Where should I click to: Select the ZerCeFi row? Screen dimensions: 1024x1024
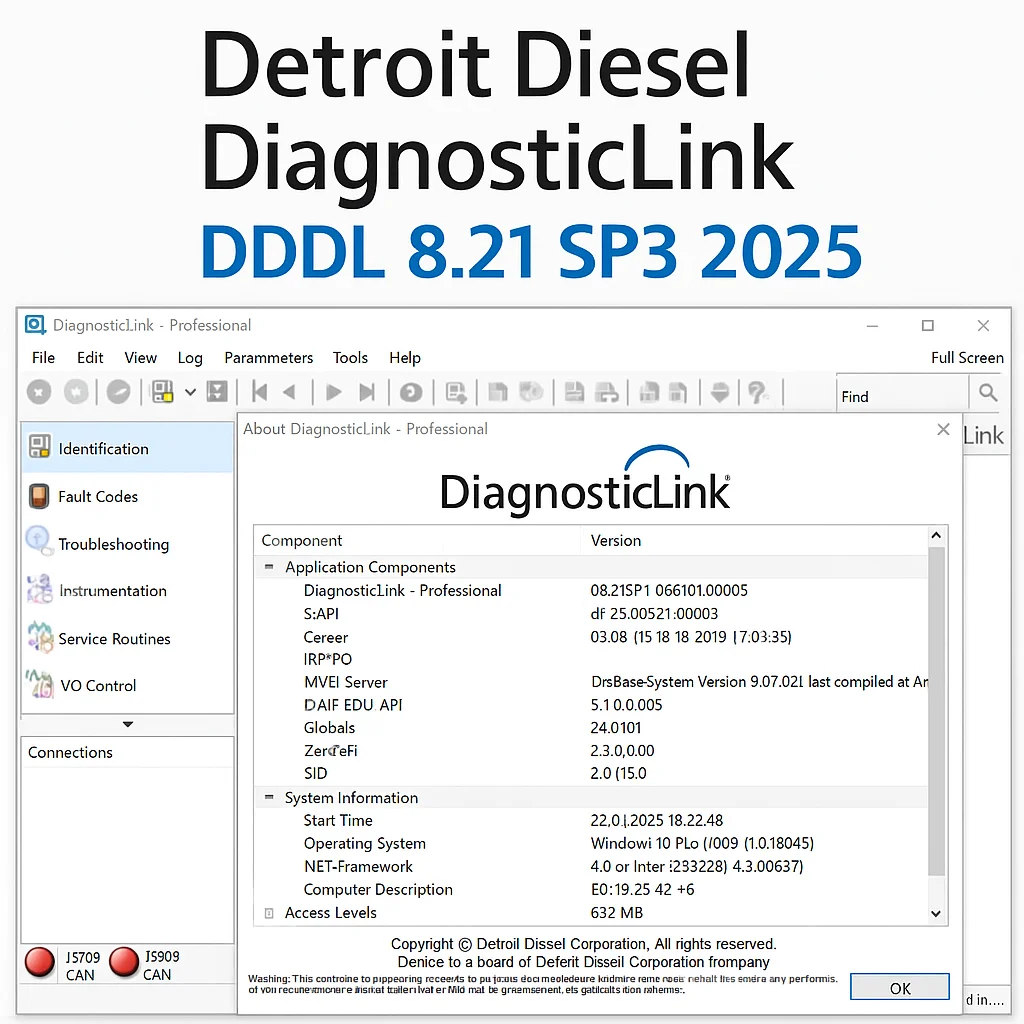pos(591,751)
